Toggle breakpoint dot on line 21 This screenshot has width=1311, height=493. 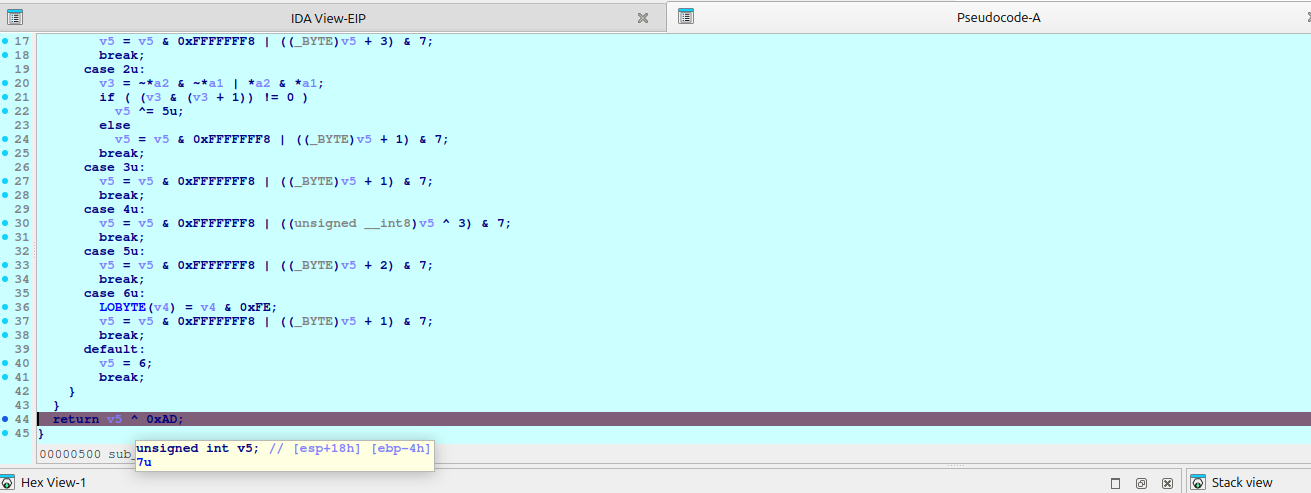tap(5, 97)
